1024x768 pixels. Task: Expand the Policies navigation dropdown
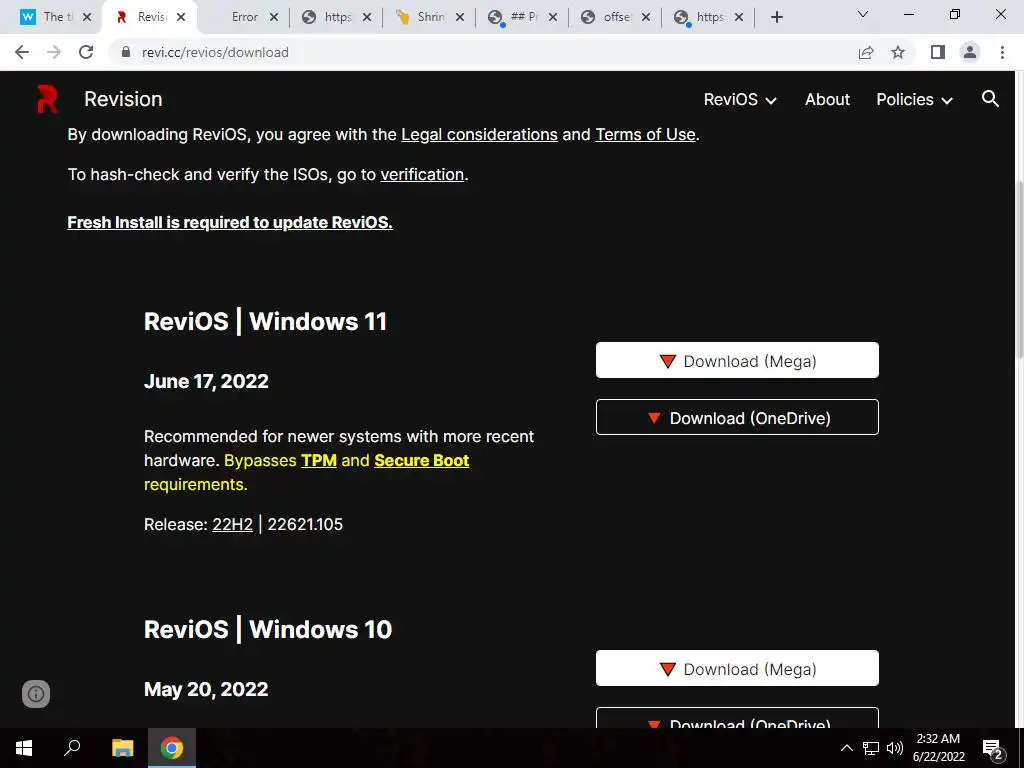pos(914,99)
